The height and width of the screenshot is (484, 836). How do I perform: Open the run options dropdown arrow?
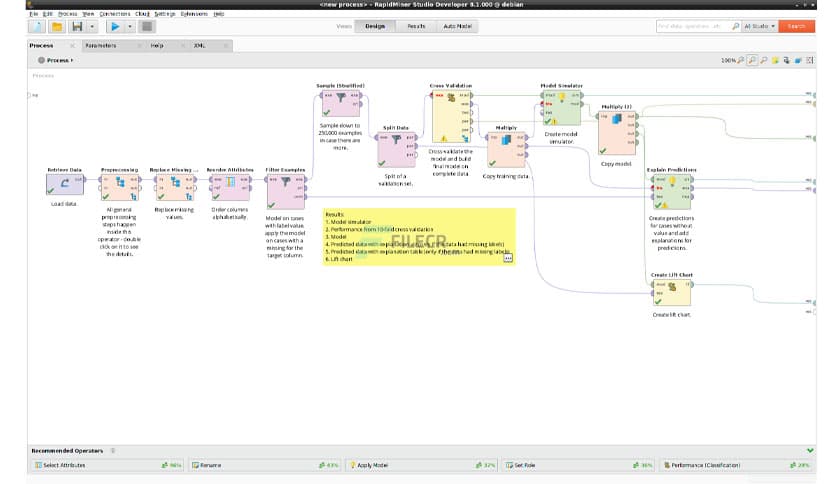pyautogui.click(x=130, y=26)
